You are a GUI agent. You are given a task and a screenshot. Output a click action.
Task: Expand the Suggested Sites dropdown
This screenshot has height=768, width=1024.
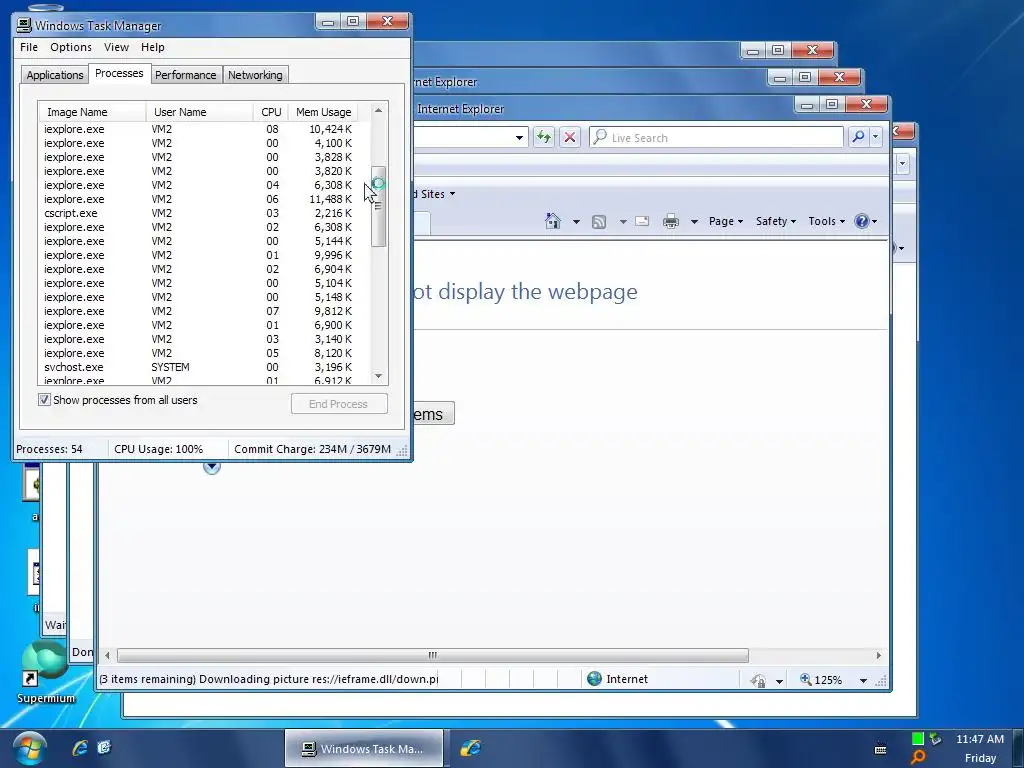pos(452,194)
